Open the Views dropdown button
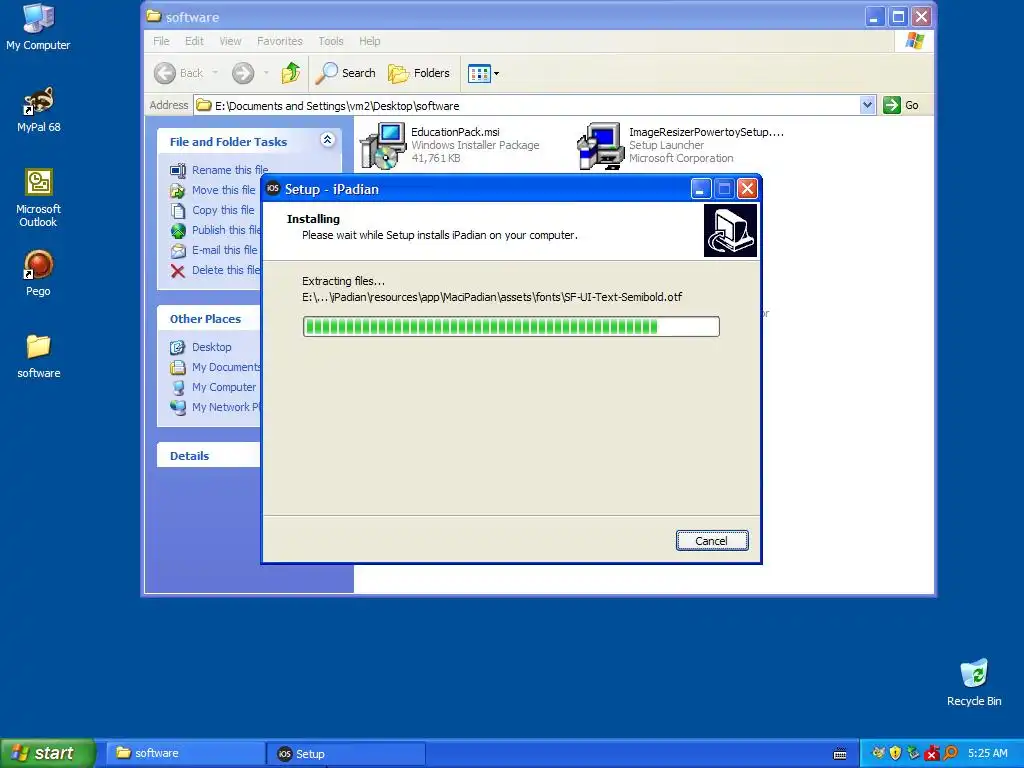This screenshot has height=768, width=1024. [x=484, y=73]
